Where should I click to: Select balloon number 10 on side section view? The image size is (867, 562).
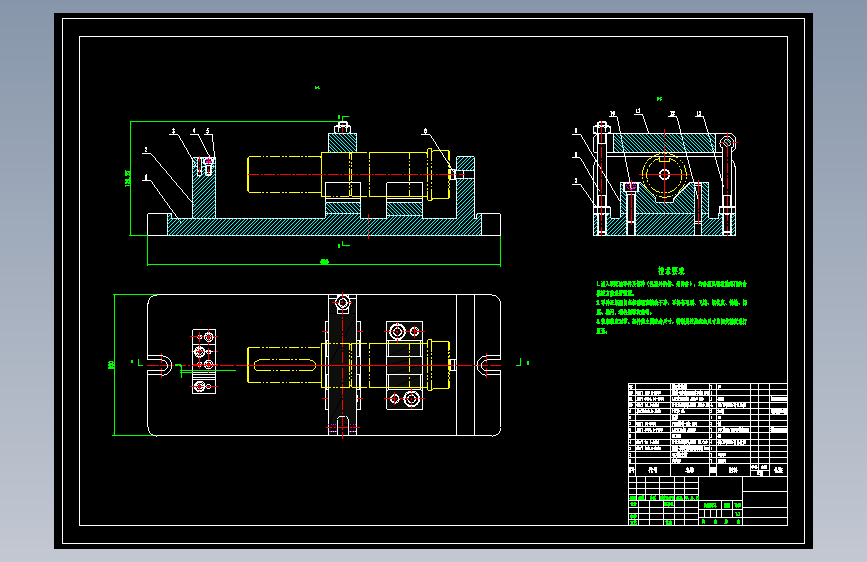(612, 114)
